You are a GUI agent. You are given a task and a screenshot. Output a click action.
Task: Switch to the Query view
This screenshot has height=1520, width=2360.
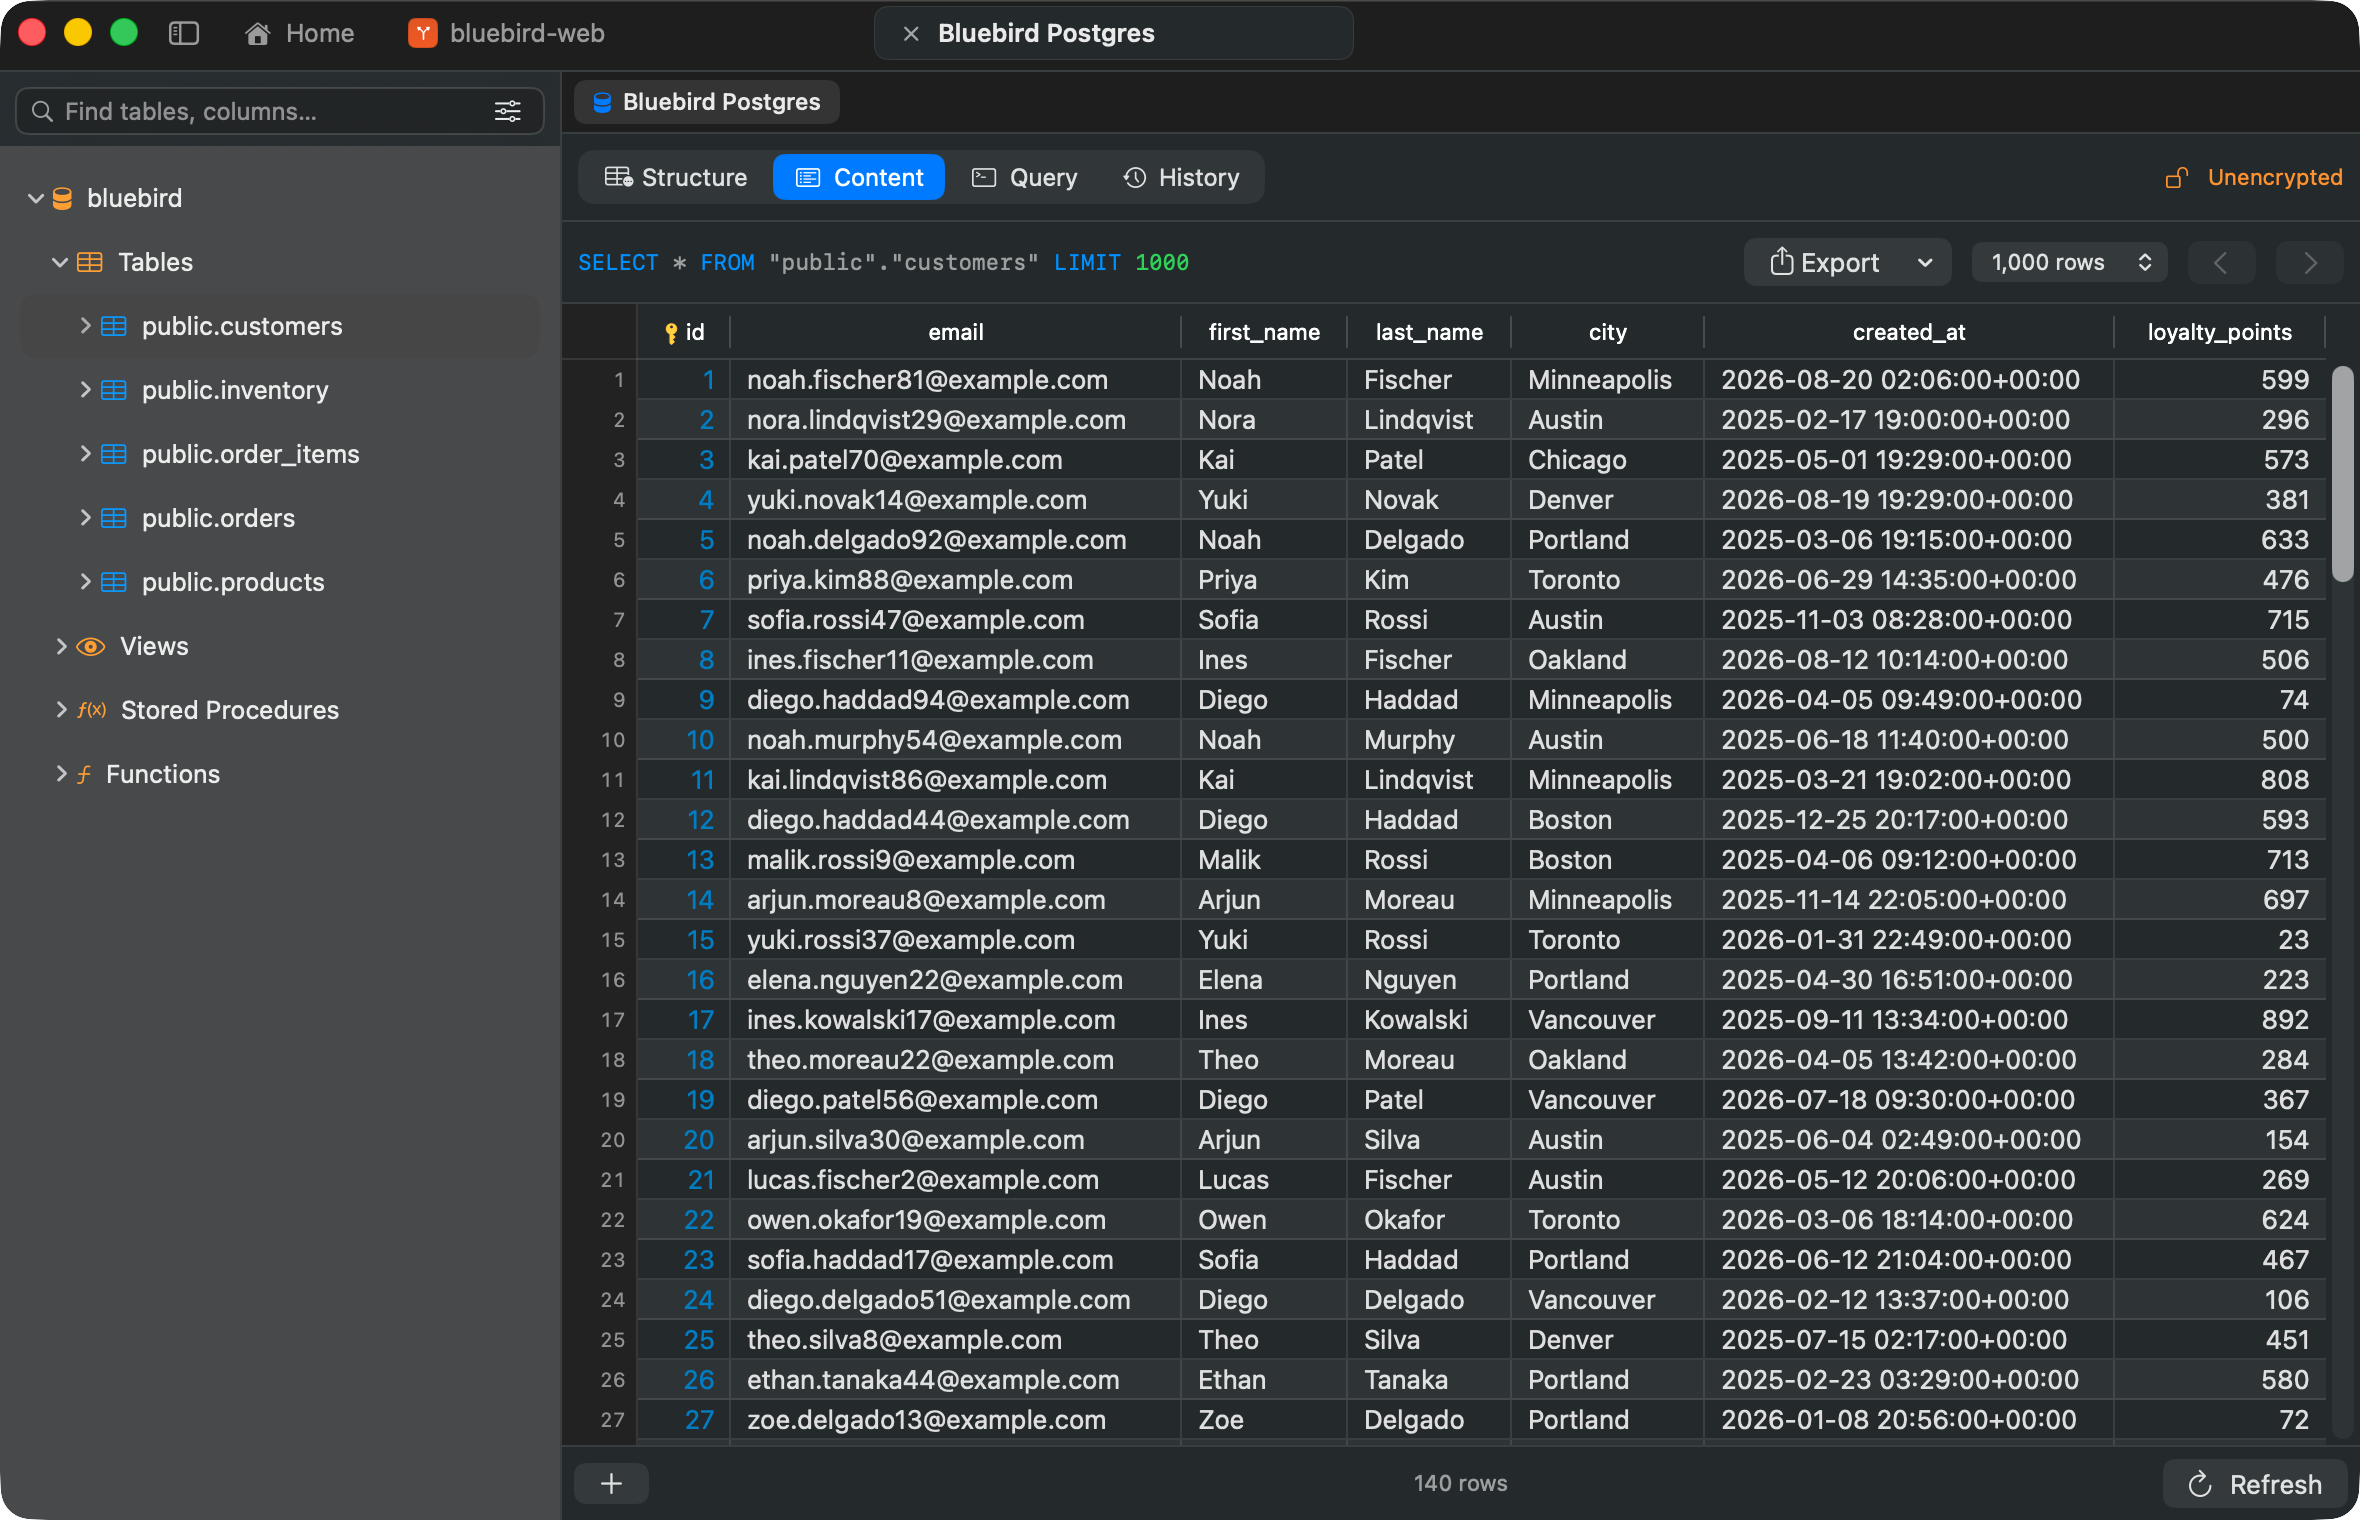point(1025,177)
